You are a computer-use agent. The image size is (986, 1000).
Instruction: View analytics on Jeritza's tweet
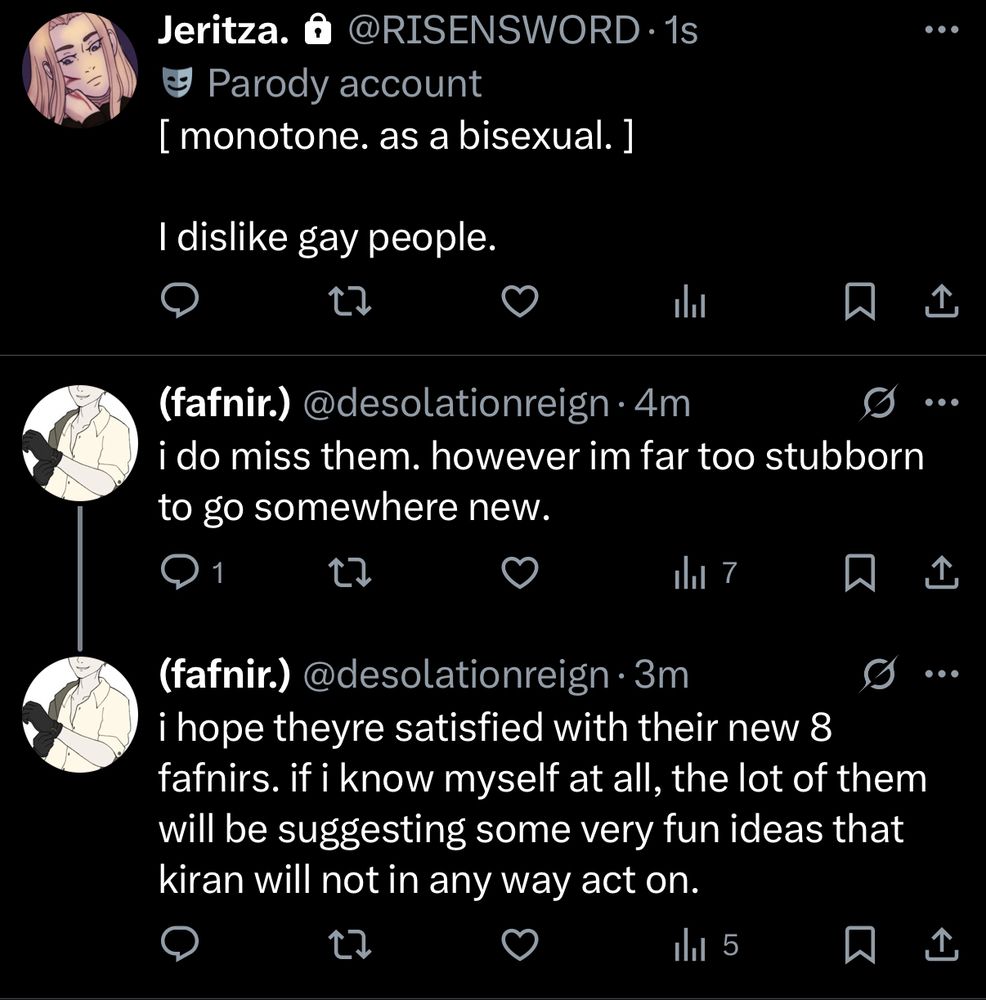pyautogui.click(x=688, y=301)
